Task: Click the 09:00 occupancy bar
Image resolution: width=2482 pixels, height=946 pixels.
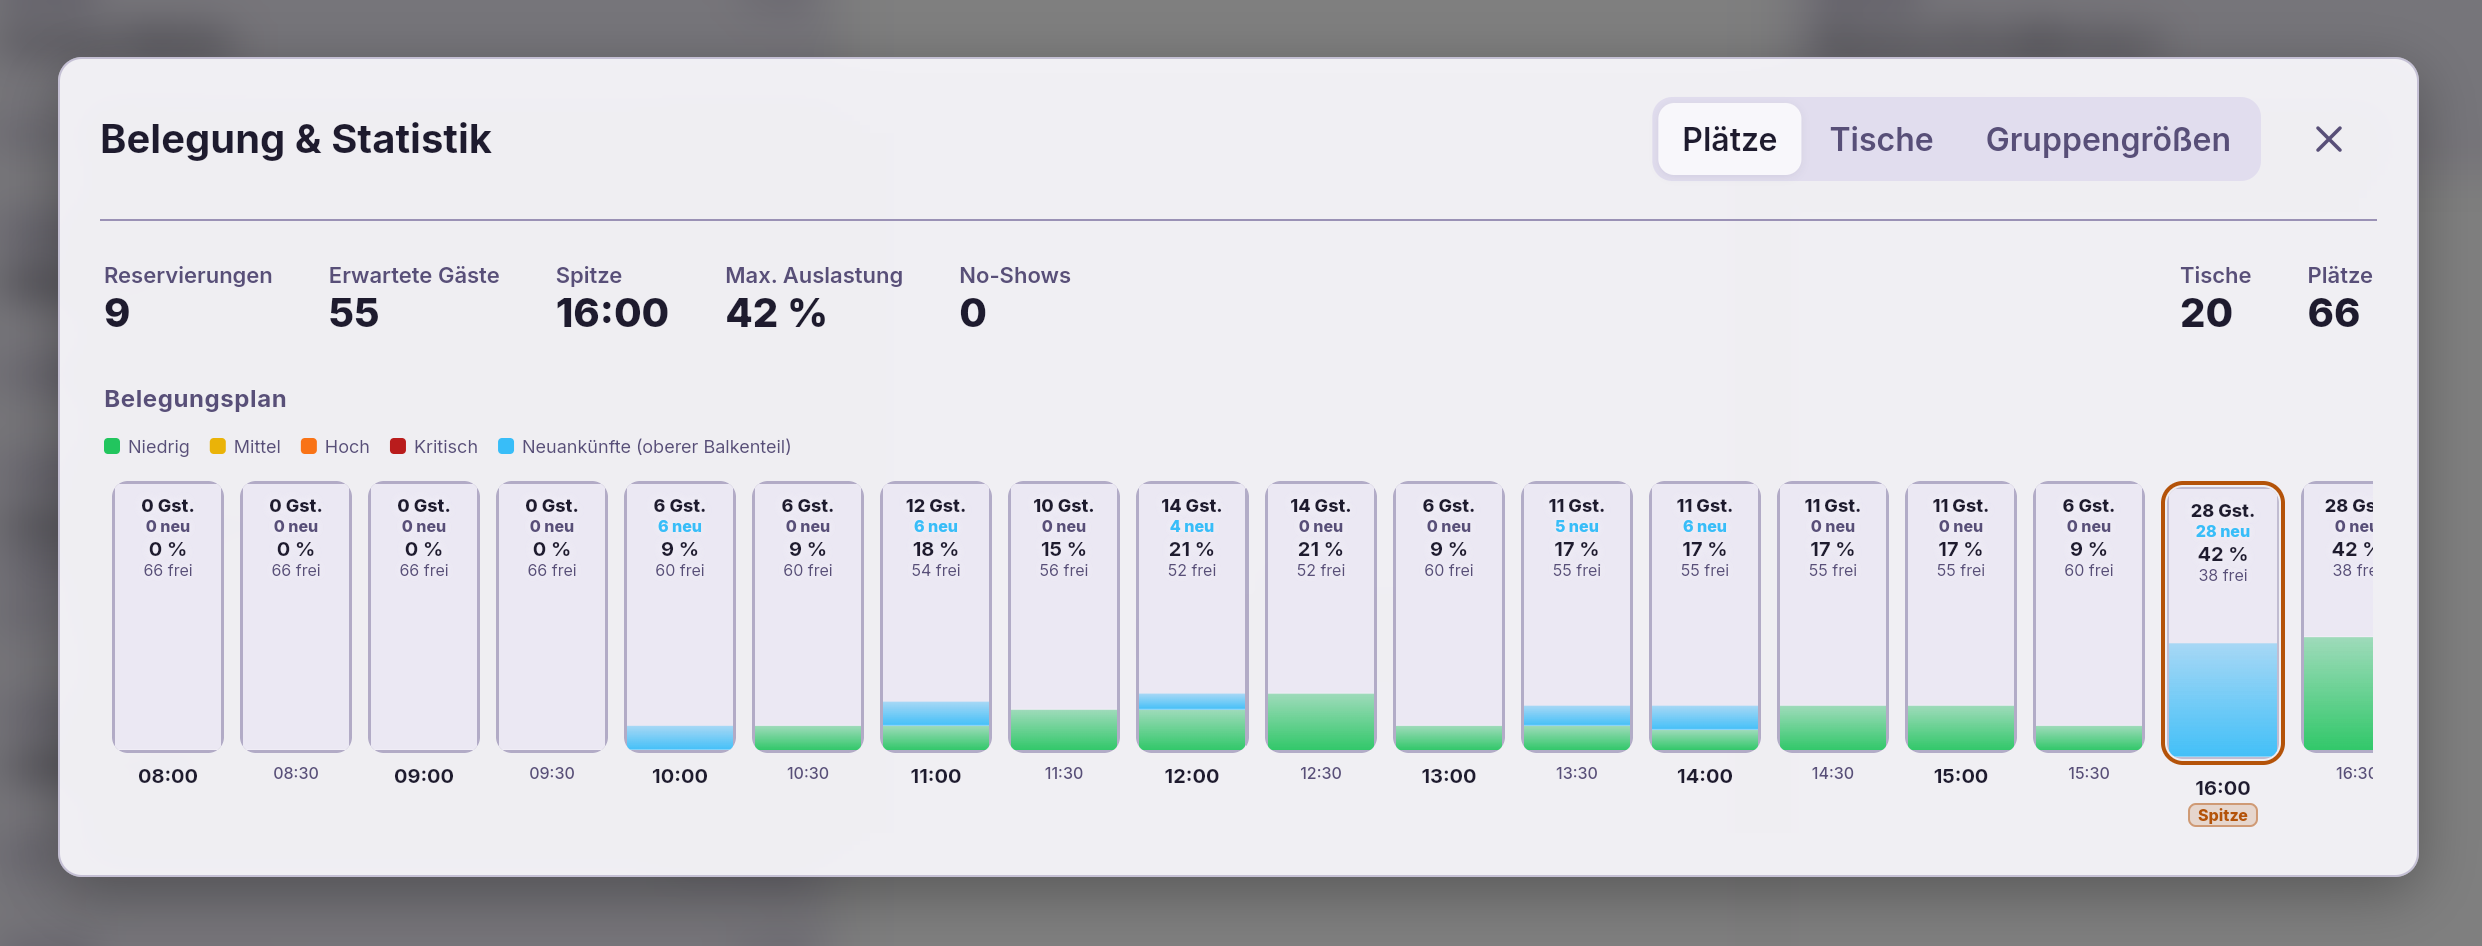Action: pyautogui.click(x=424, y=617)
